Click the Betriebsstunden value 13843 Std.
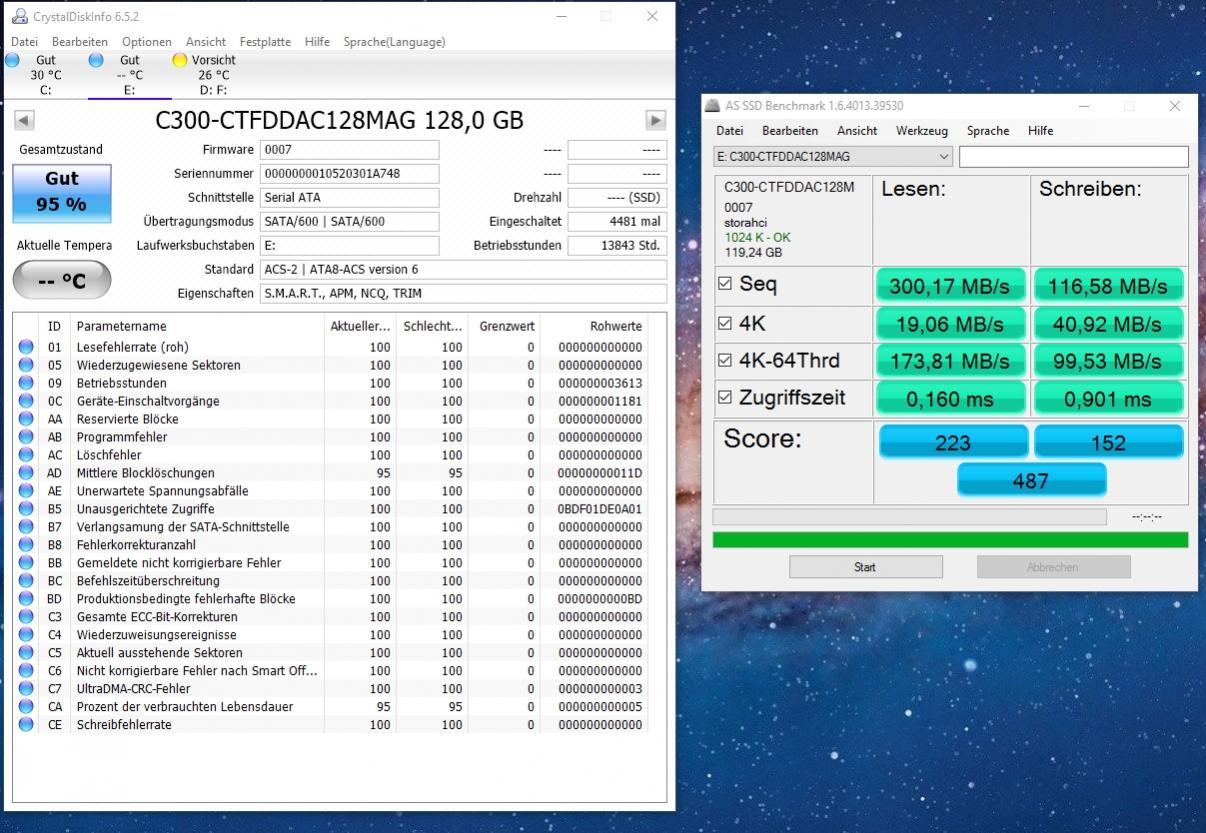Screen dimensions: 1206x833 click(x=617, y=245)
